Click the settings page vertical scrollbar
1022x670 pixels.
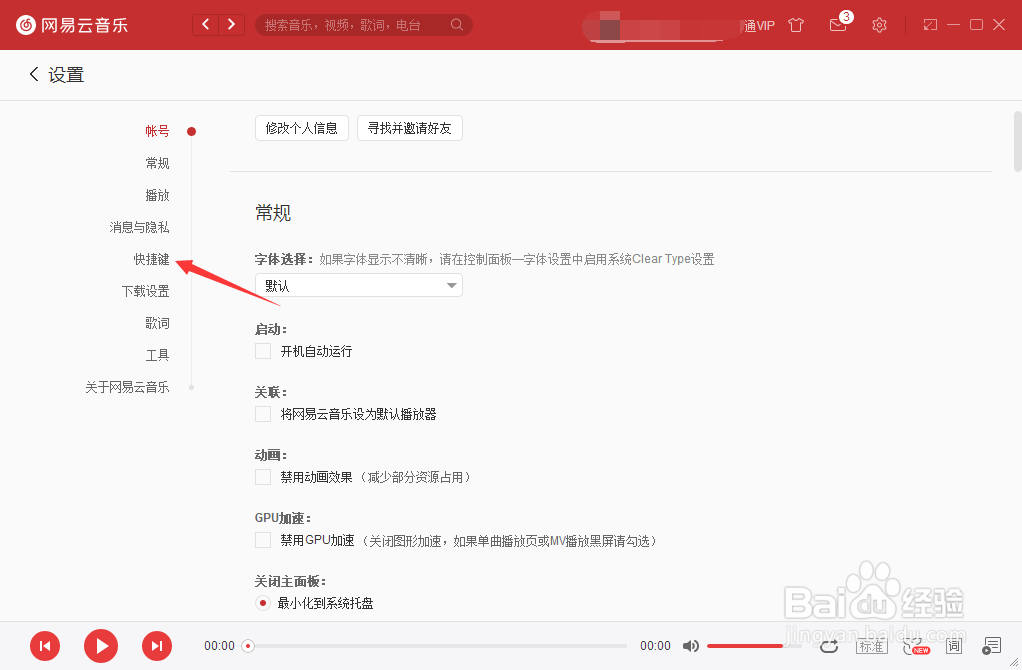click(x=1017, y=141)
